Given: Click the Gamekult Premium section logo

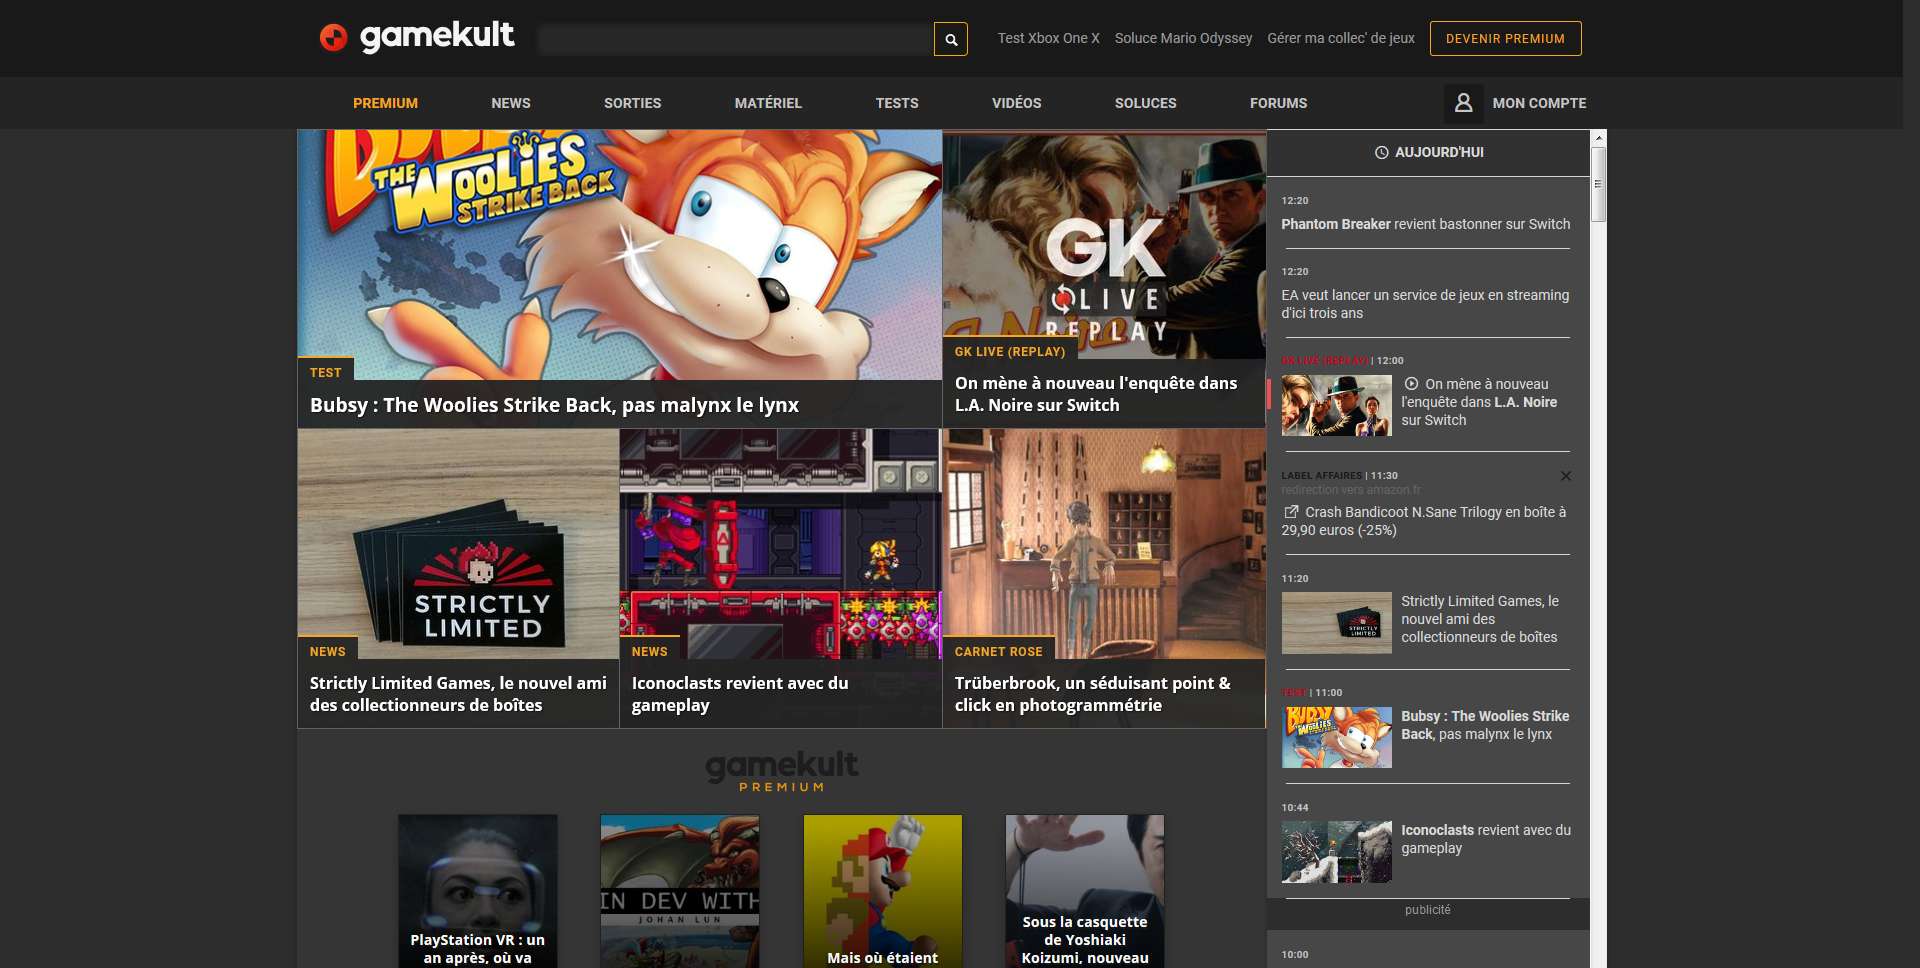Looking at the screenshot, I should click(x=781, y=771).
